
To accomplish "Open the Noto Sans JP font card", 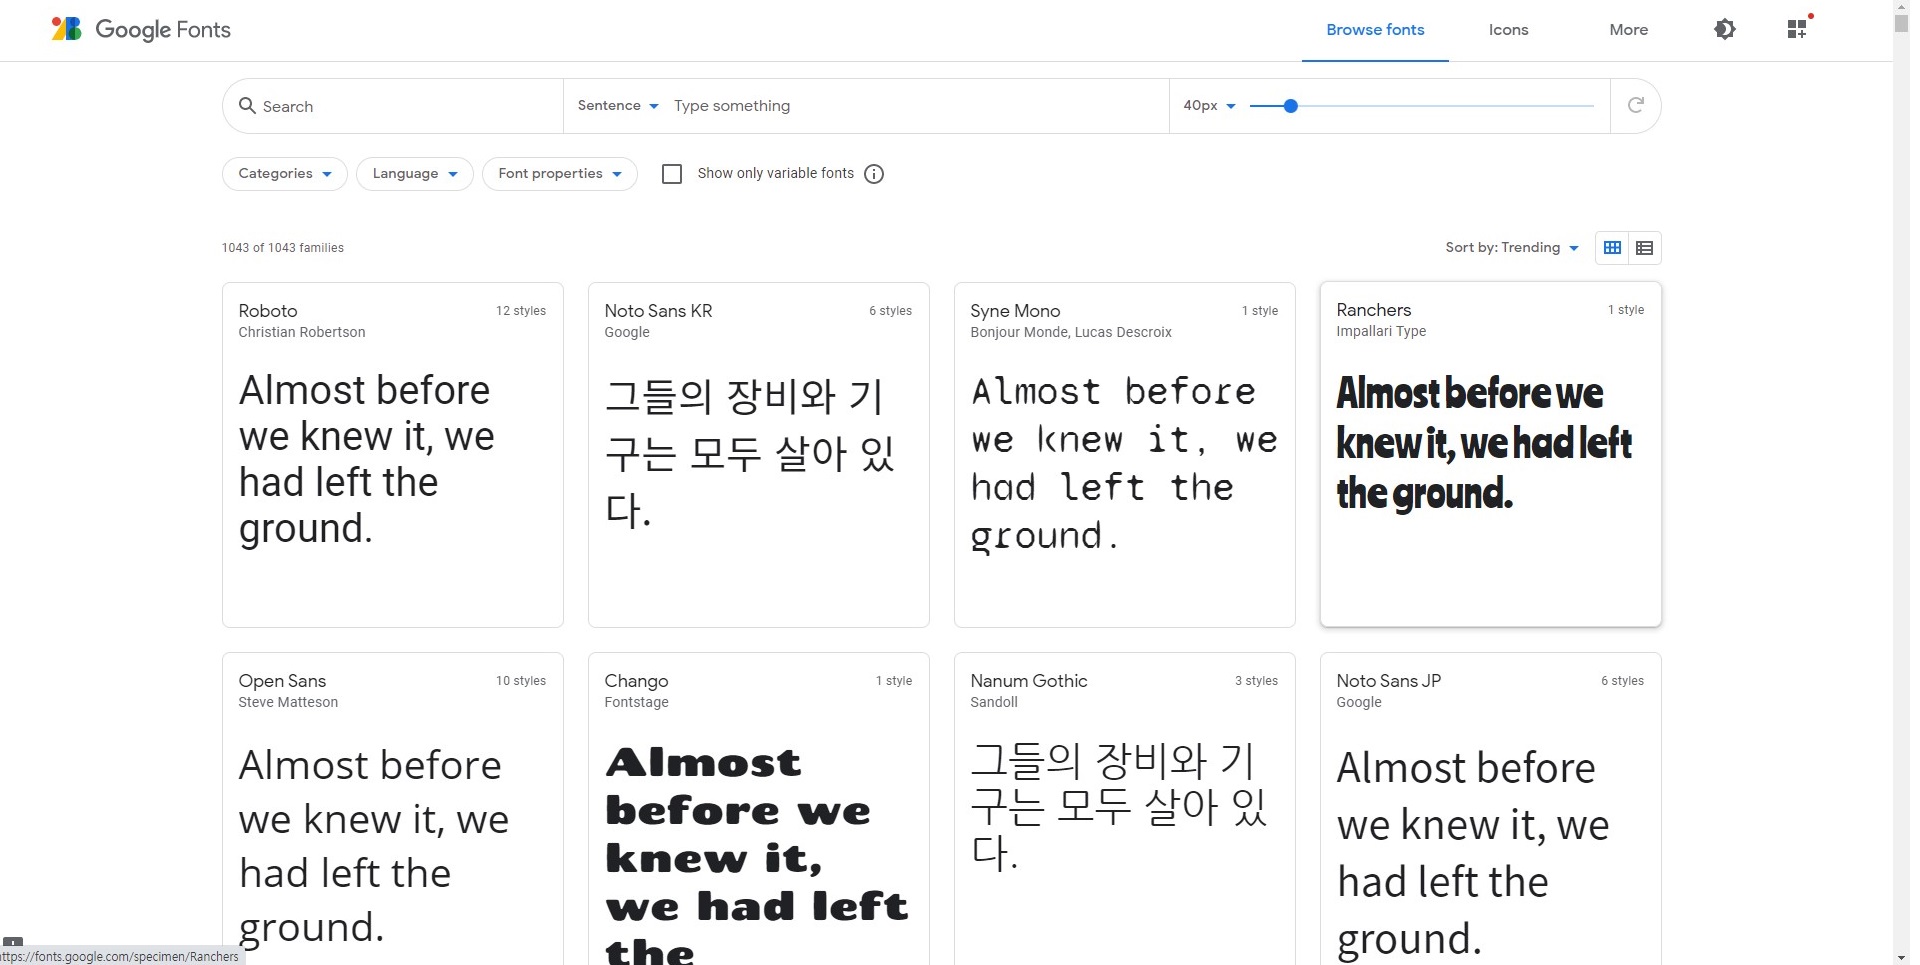I will point(1491,808).
